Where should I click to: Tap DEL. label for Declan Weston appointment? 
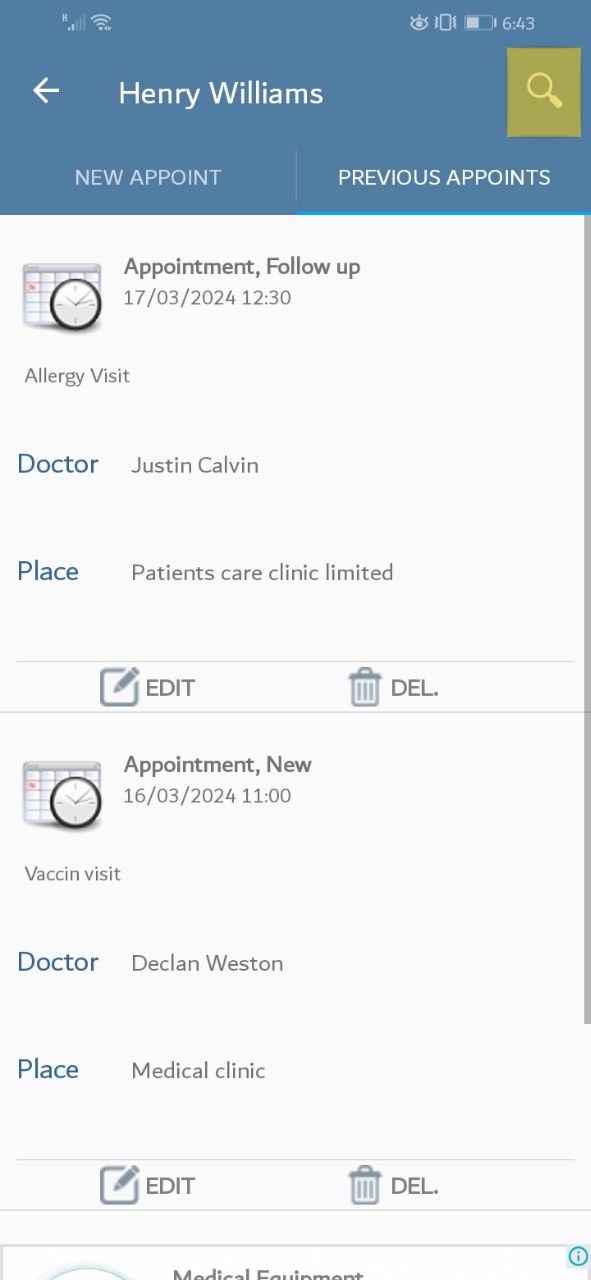pyautogui.click(x=415, y=1186)
